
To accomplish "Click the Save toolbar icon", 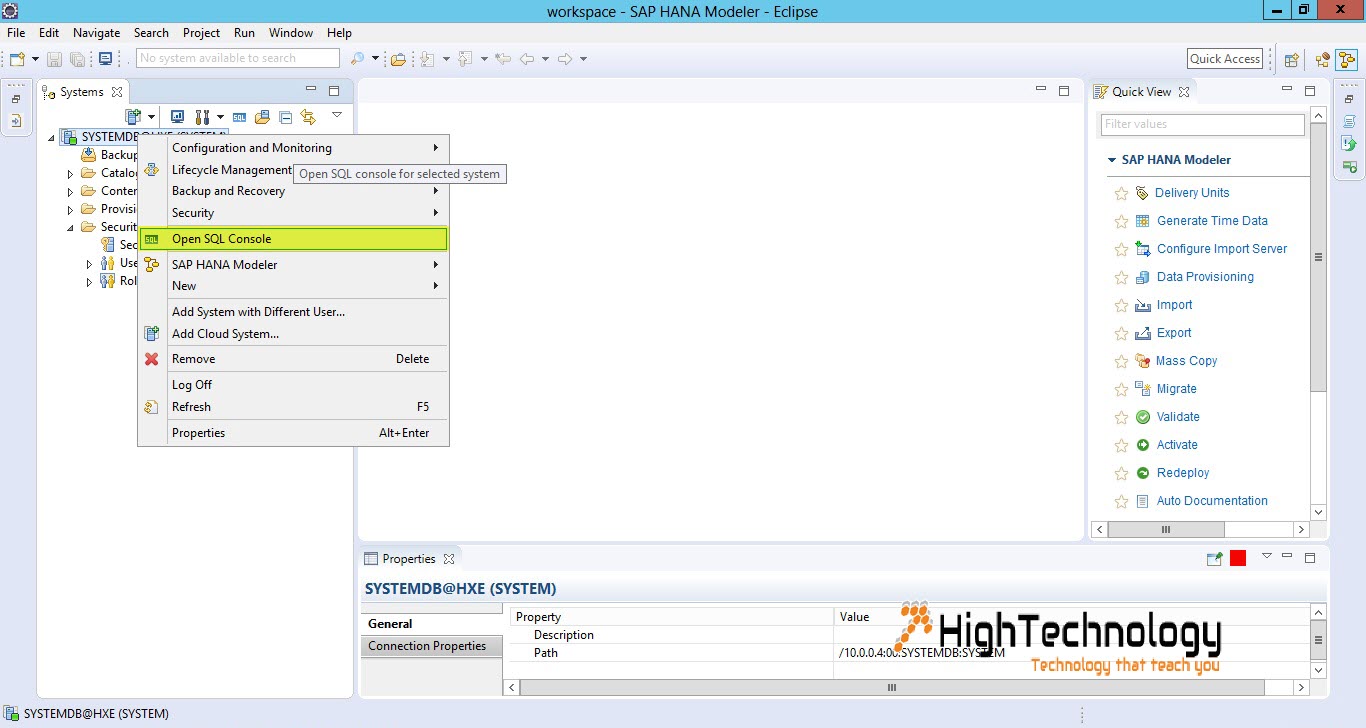I will click(53, 59).
